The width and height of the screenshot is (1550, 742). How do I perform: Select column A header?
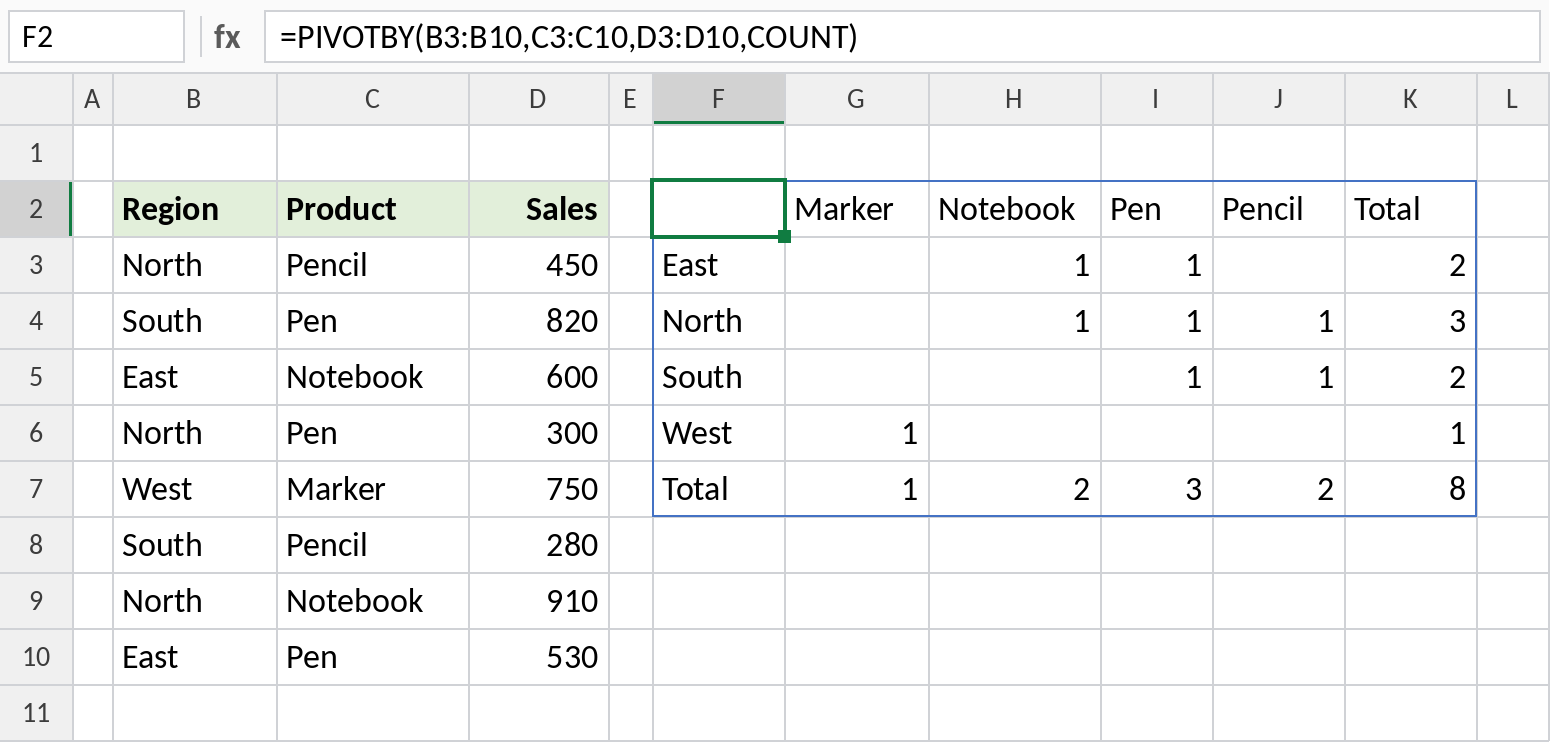93,98
